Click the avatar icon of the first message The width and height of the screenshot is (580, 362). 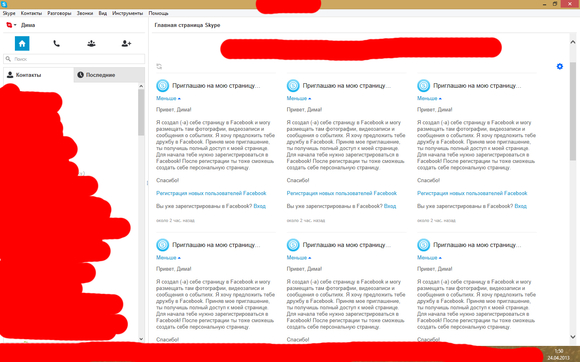(162, 86)
